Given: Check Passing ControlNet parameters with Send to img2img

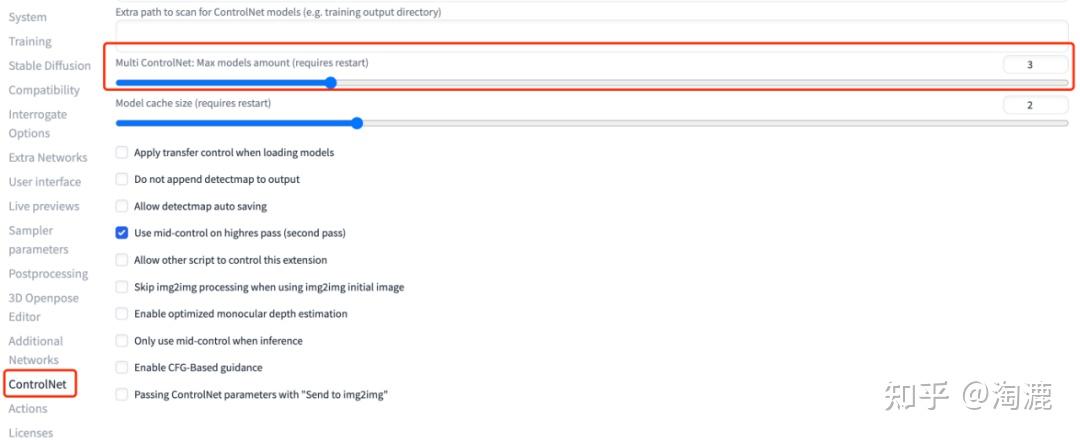Looking at the screenshot, I should click(x=122, y=395).
